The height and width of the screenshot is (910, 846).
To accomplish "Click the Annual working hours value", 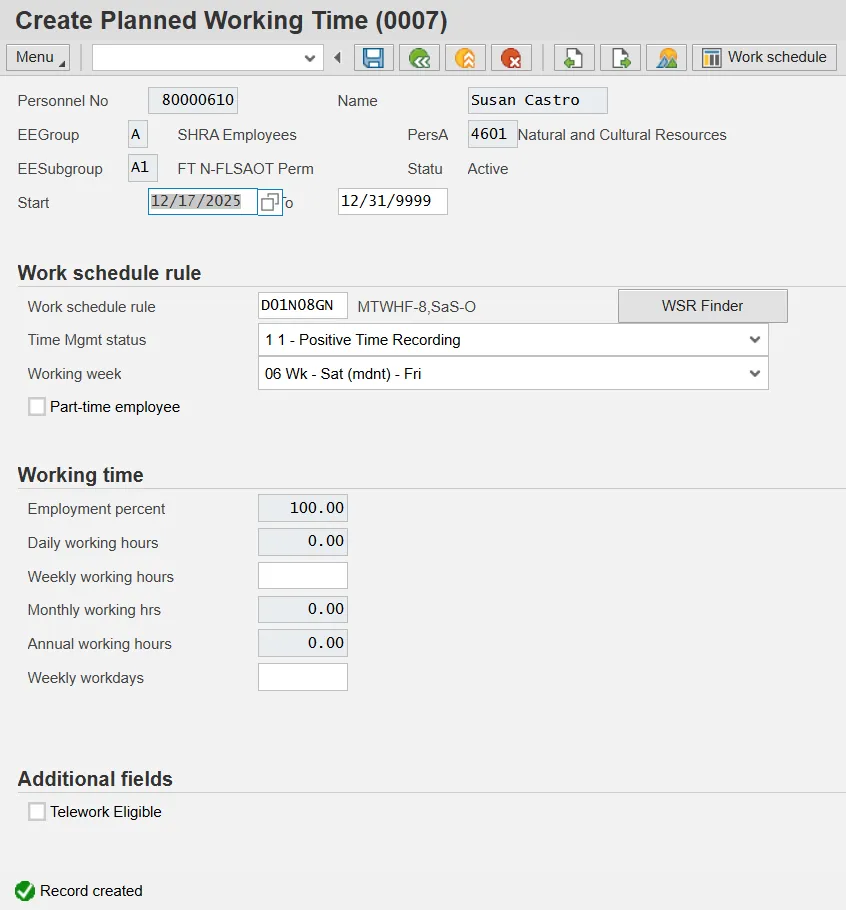I will [303, 643].
